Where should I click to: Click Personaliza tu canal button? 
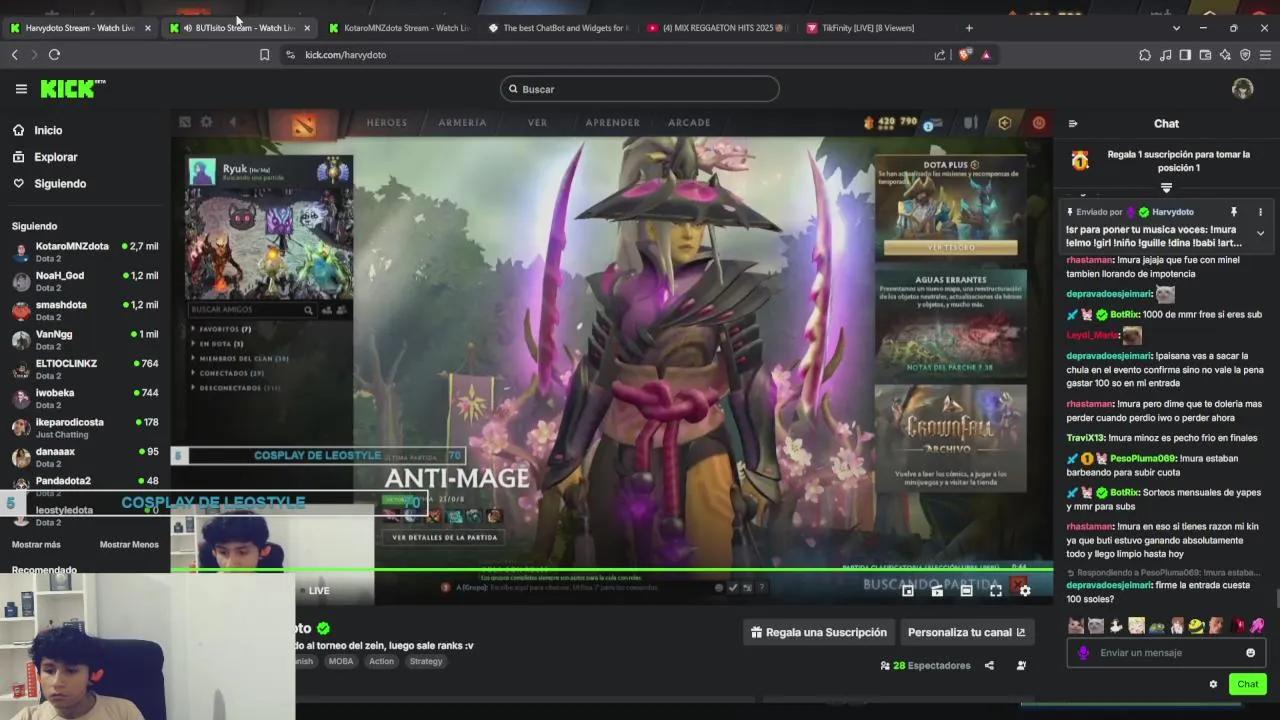(966, 632)
